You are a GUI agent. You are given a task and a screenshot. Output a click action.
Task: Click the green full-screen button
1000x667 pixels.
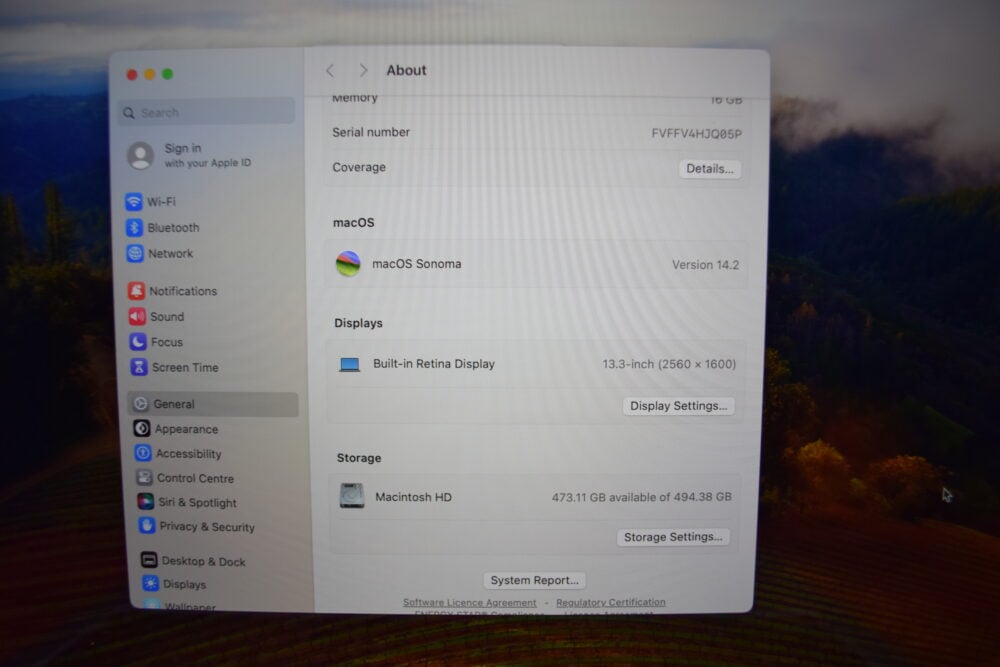[x=168, y=73]
